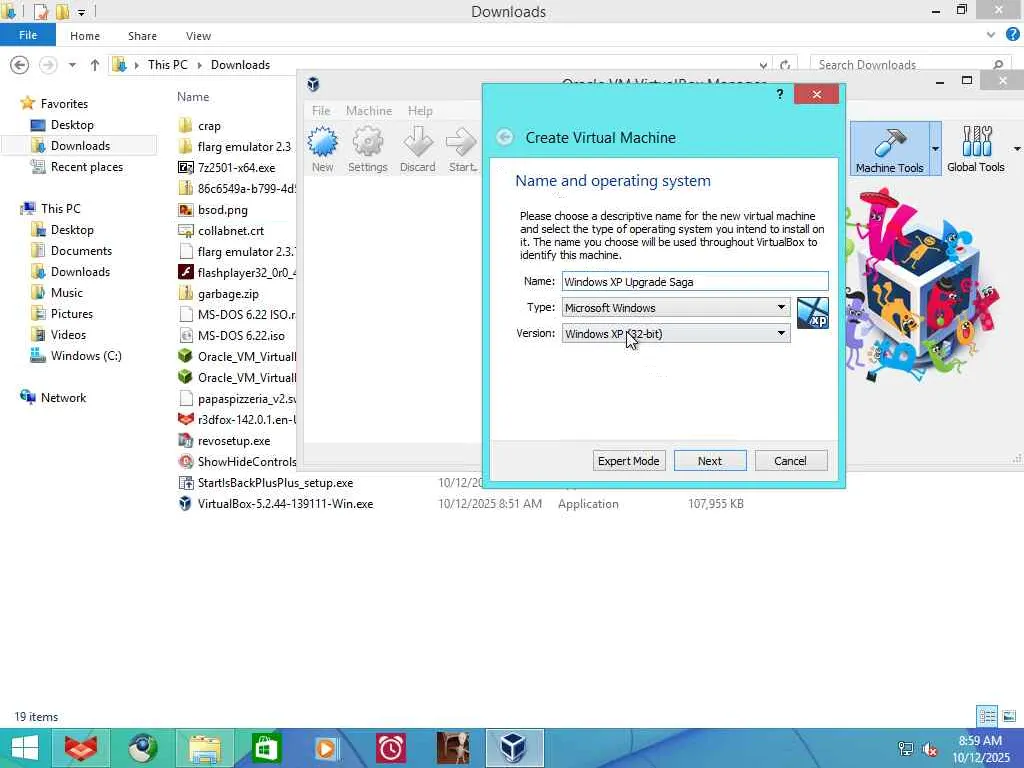Click Explorer Forward navigation arrow

click(x=48, y=65)
